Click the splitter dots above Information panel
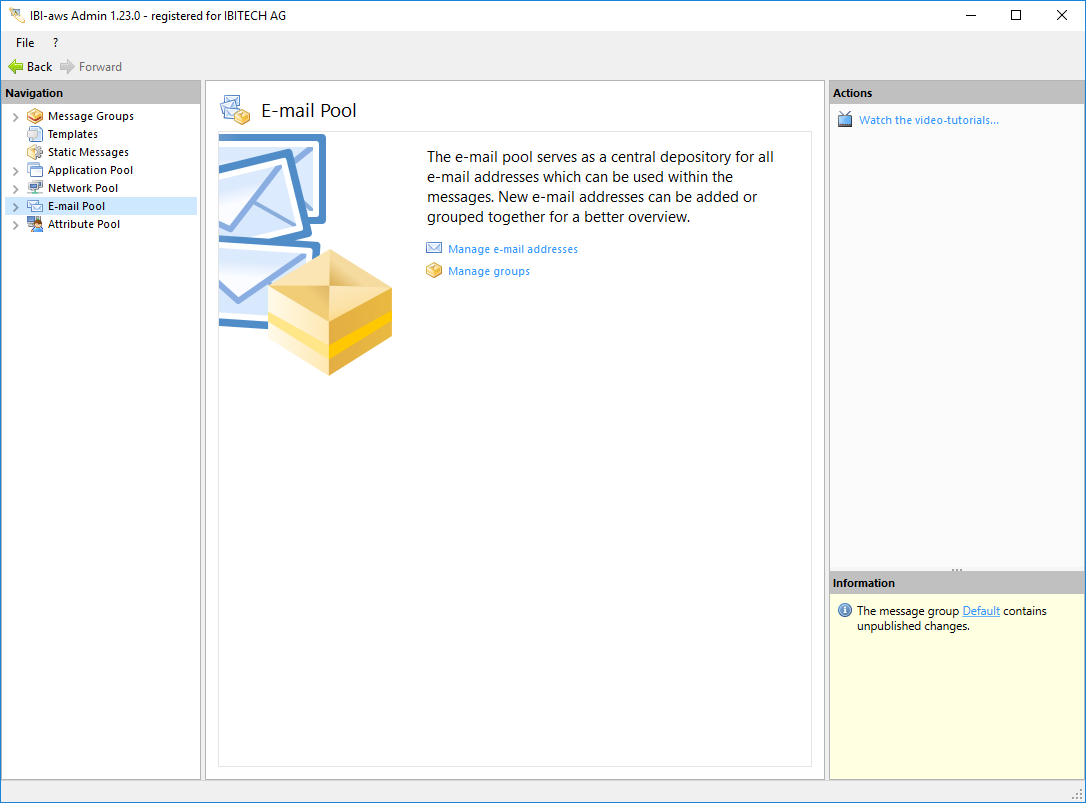 957,570
